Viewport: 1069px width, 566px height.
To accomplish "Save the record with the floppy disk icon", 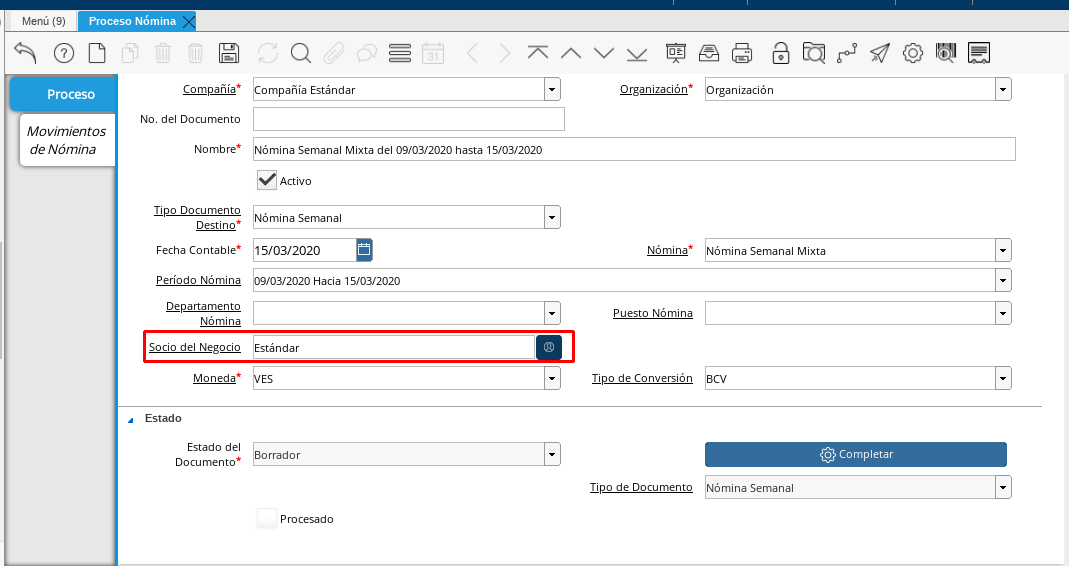I will [x=228, y=53].
